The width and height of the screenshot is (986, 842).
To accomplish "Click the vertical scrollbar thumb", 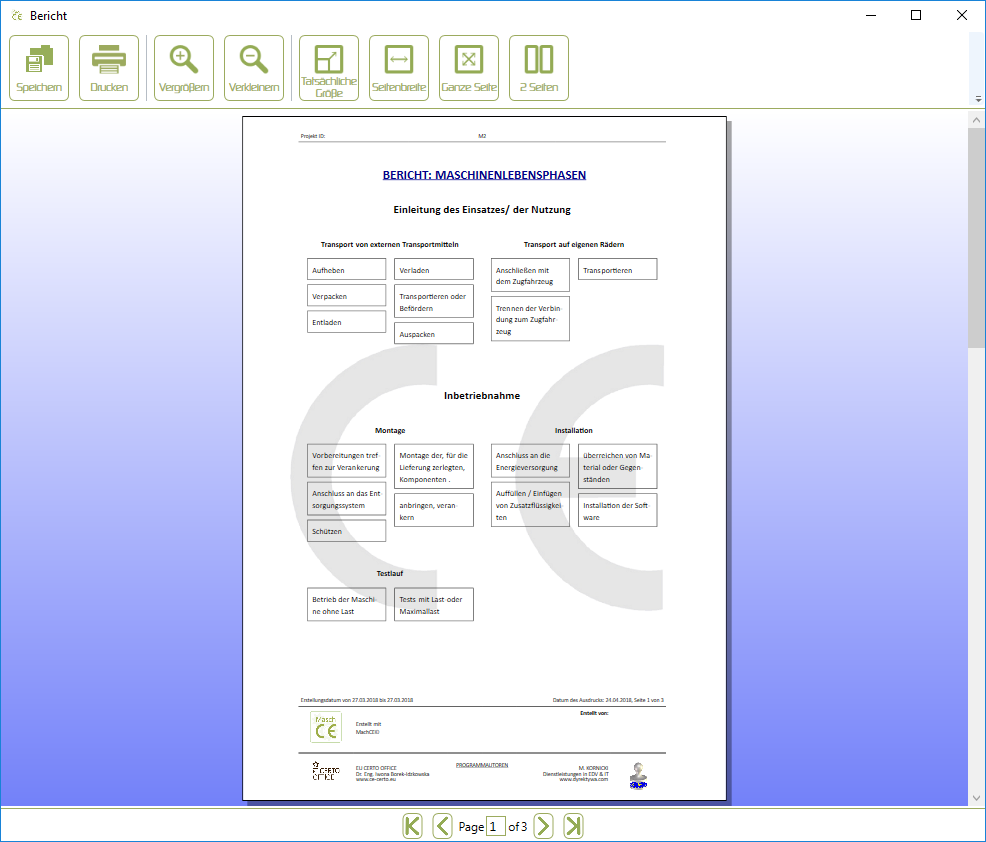I will tap(976, 238).
